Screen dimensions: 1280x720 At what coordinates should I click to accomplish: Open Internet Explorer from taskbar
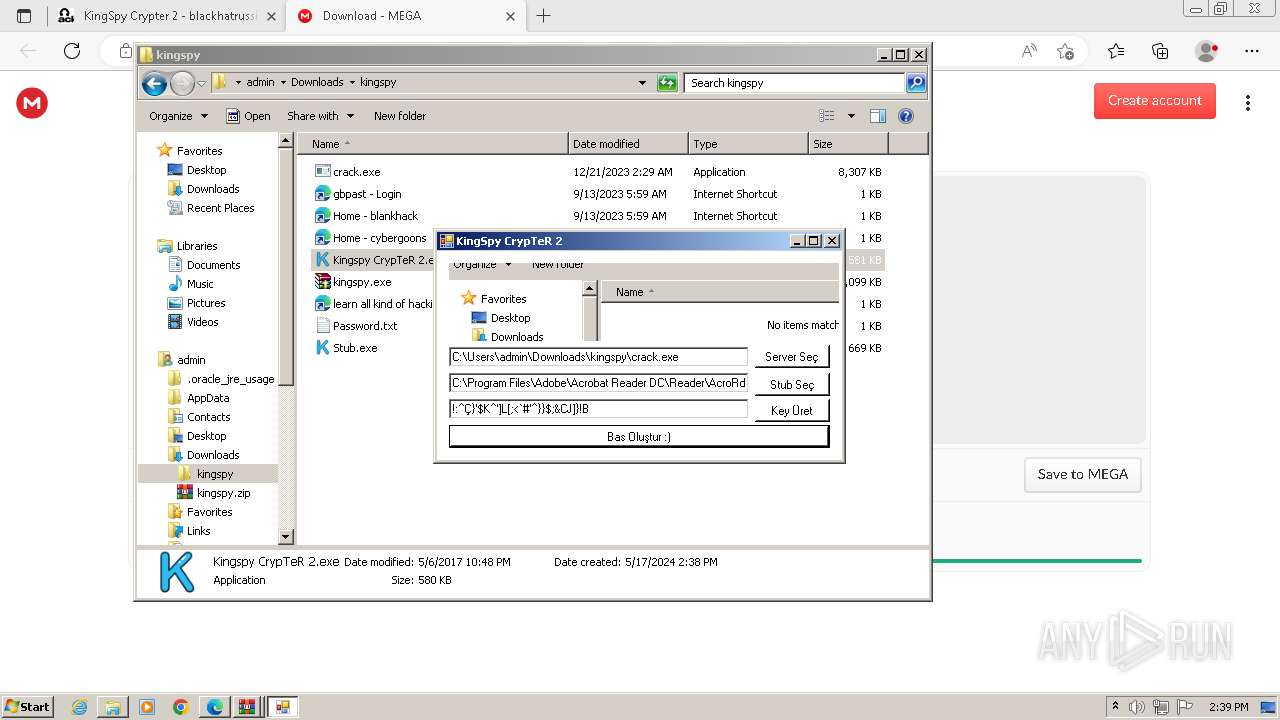80,707
